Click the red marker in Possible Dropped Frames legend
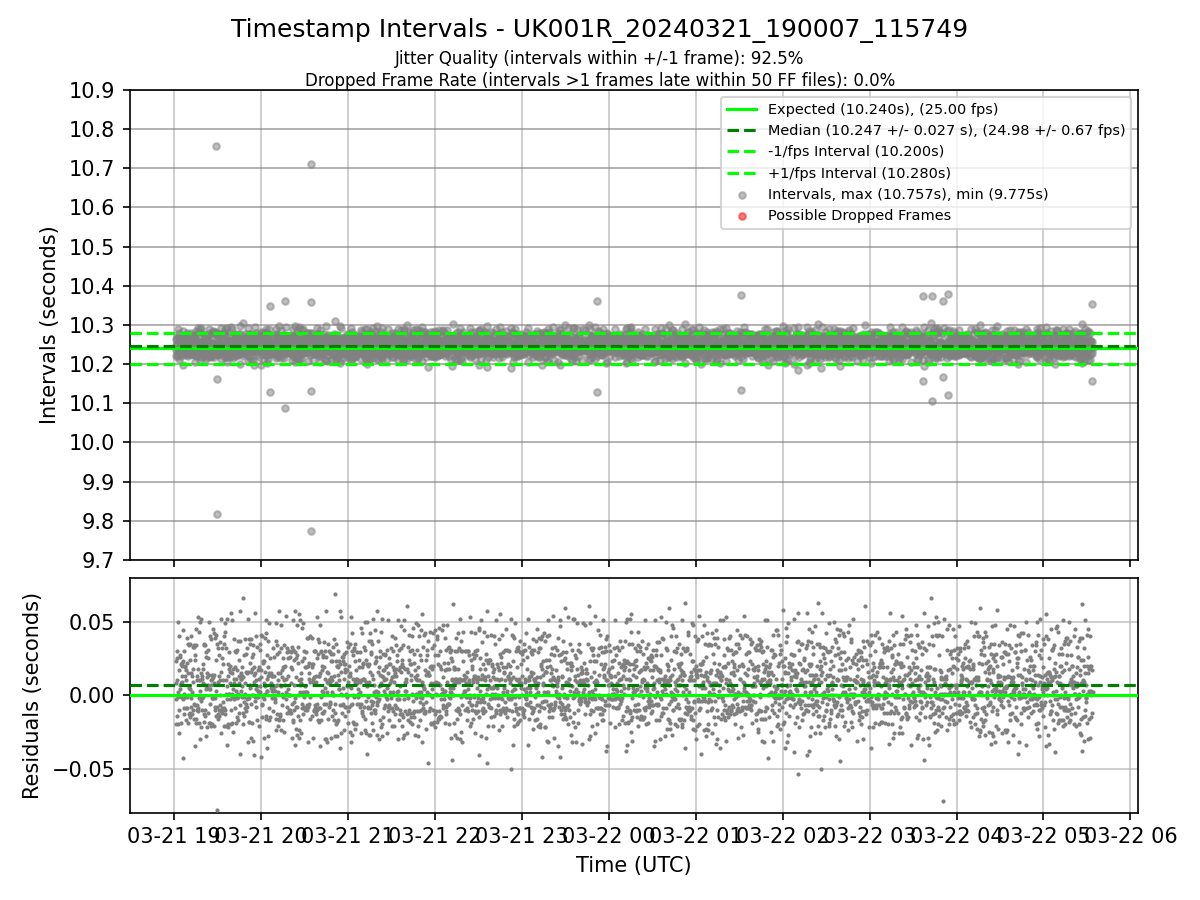Screen dimensions: 1200x900 coord(742,216)
